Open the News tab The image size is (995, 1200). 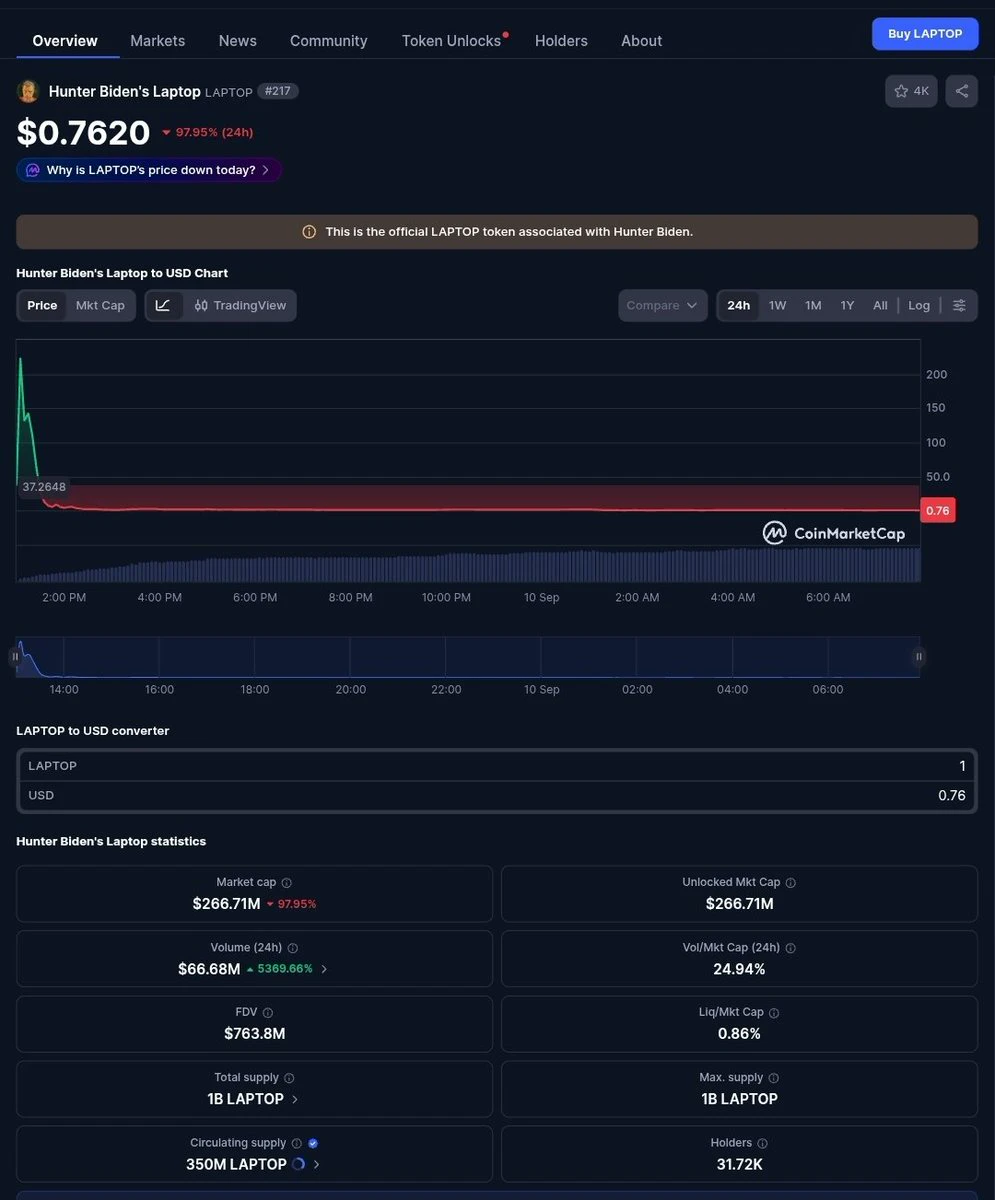pos(238,41)
